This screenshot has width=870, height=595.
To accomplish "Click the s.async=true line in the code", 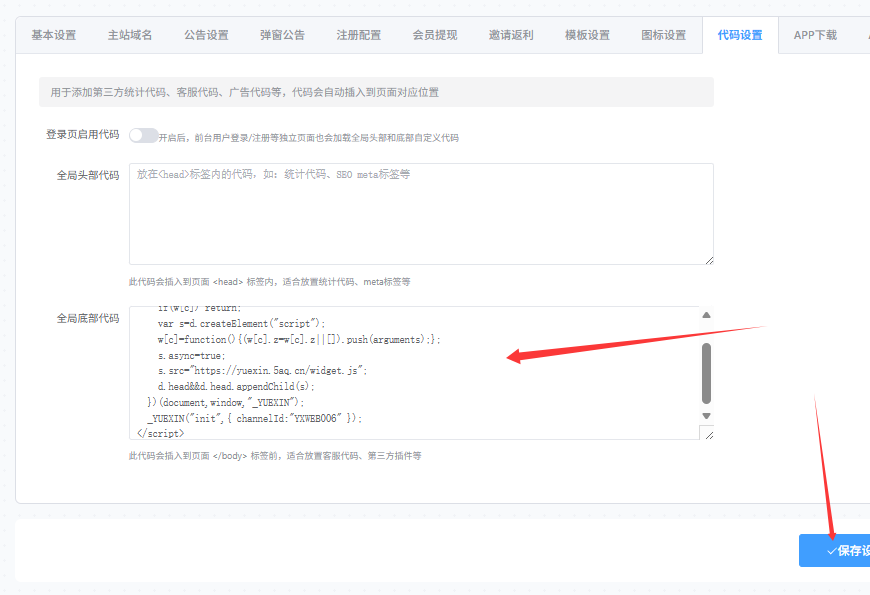I will 191,355.
